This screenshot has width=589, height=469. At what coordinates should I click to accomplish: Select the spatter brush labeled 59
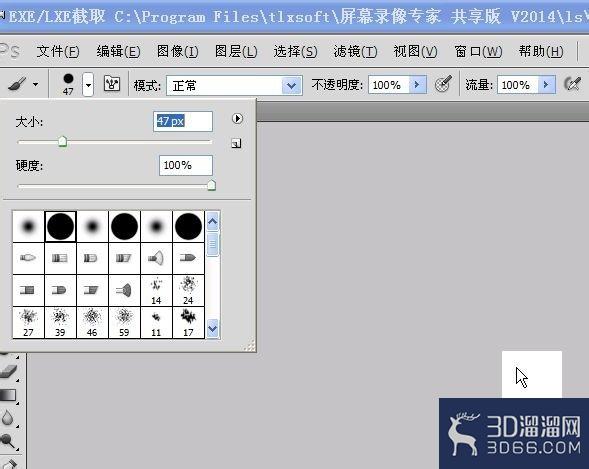point(124,323)
